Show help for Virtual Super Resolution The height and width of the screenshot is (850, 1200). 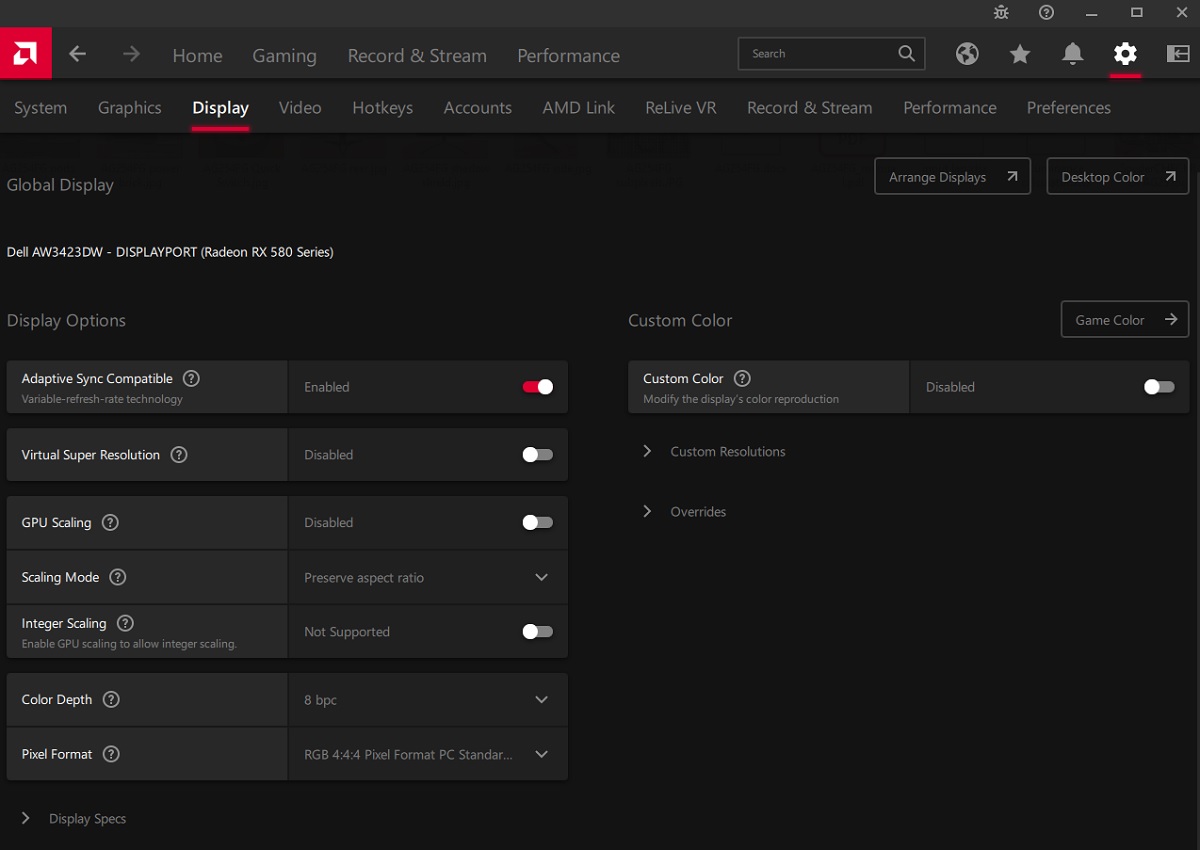point(179,455)
